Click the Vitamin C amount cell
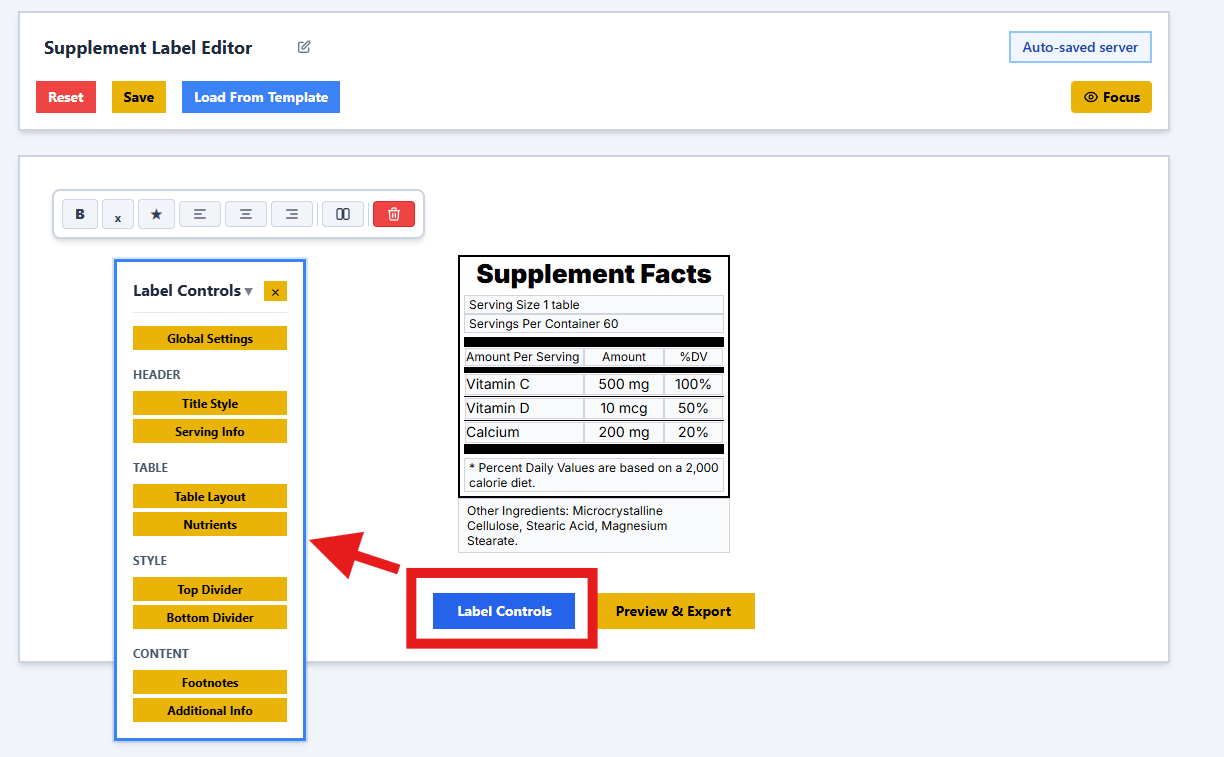 [624, 385]
